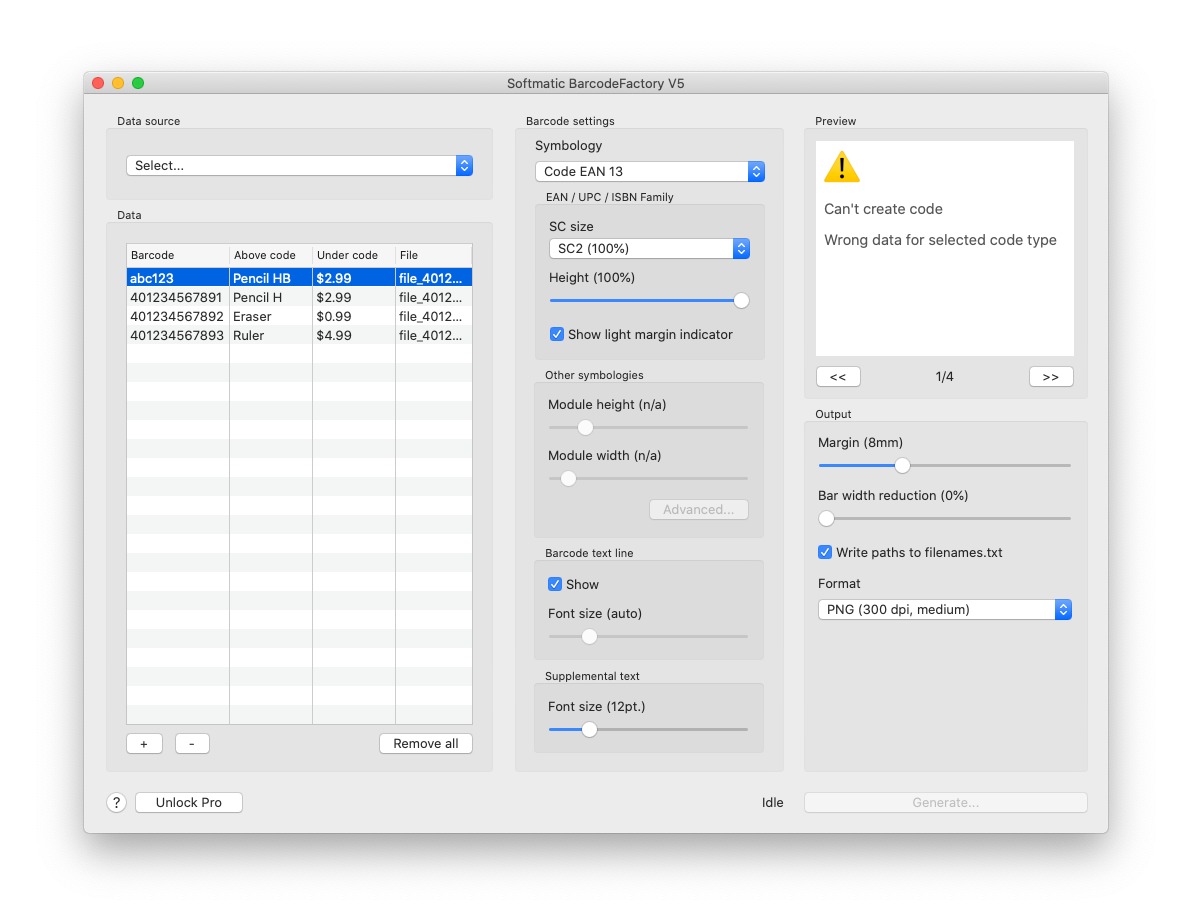Click the Unlock Pro button
The height and width of the screenshot is (914, 1192).
(x=189, y=802)
